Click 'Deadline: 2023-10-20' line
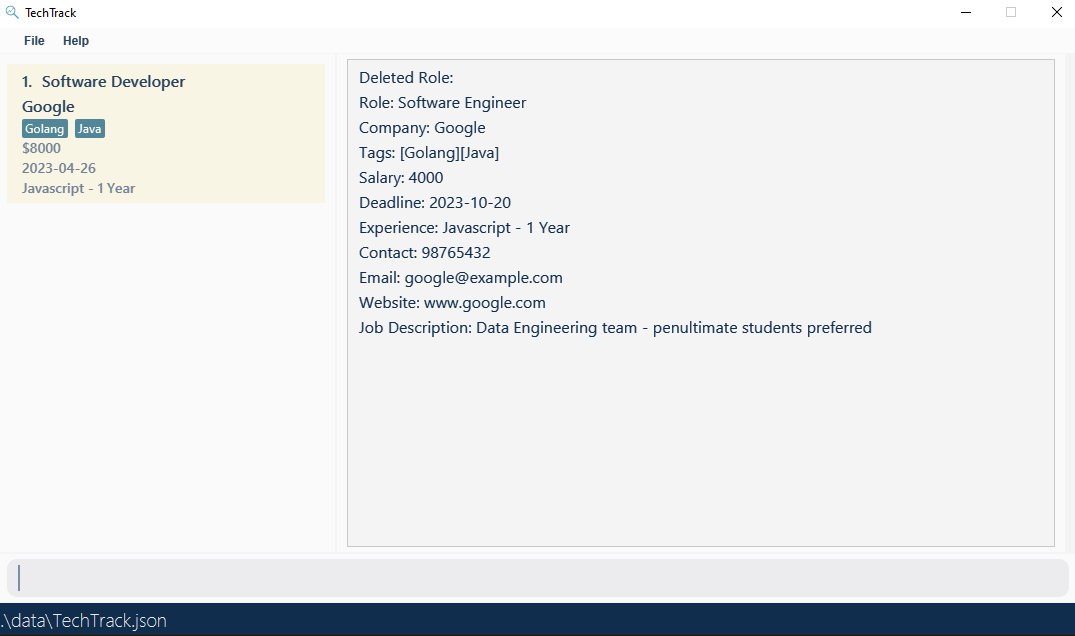The height and width of the screenshot is (636, 1075). (435, 203)
